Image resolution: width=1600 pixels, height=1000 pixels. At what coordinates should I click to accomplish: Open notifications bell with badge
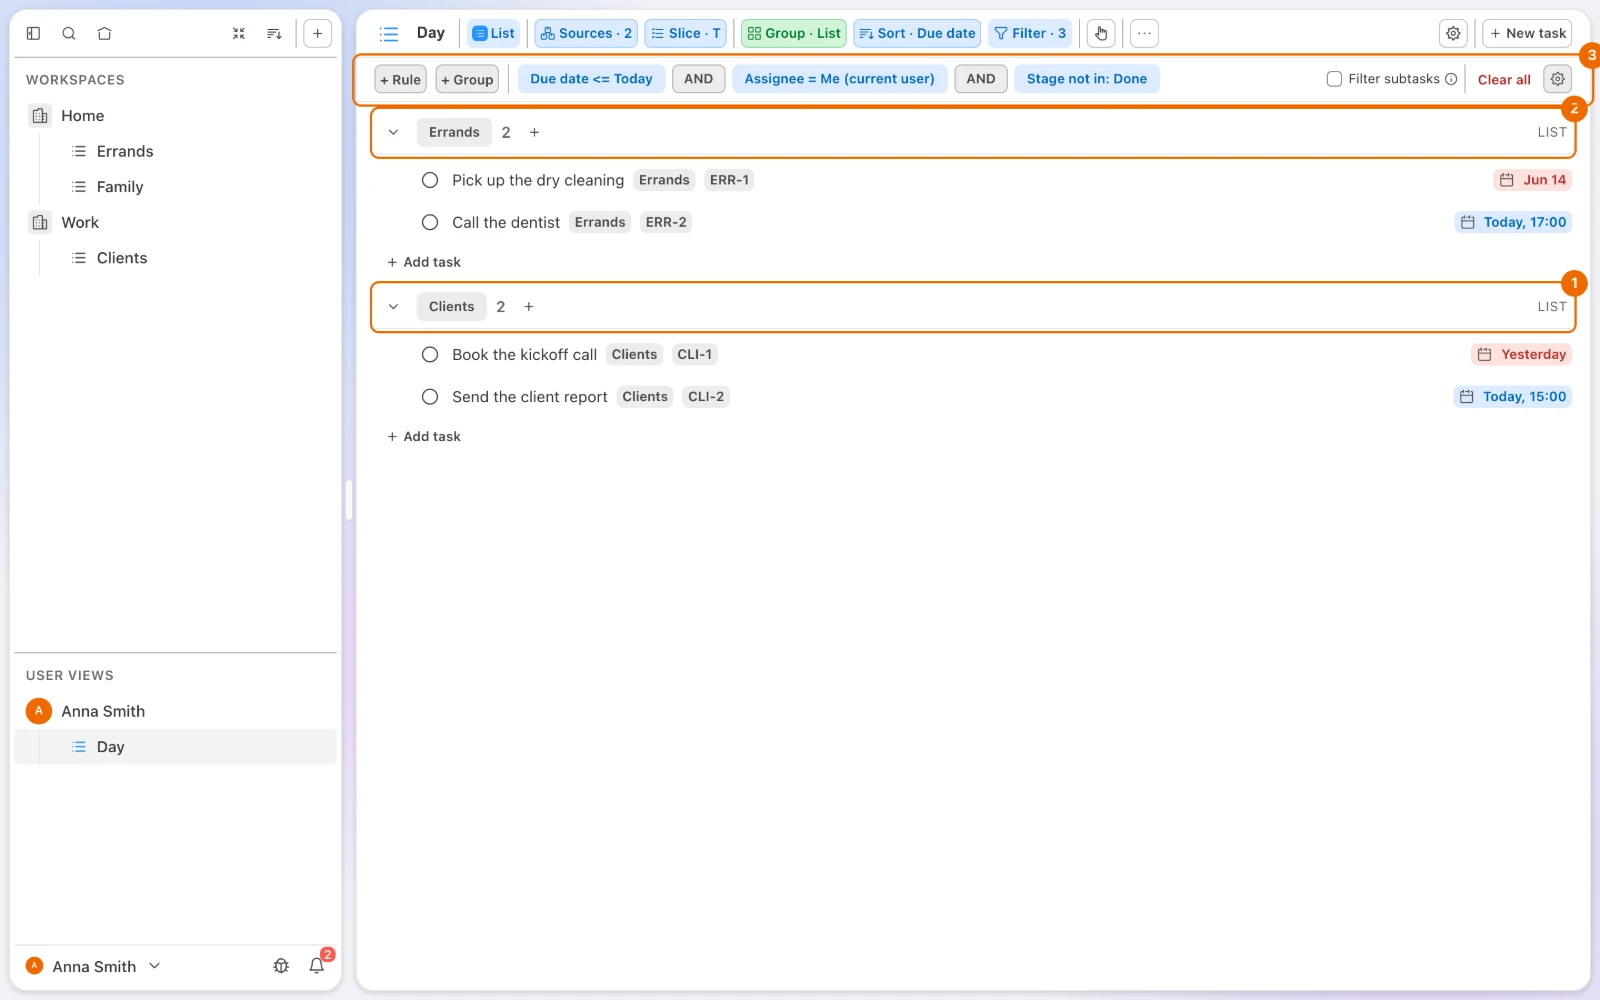click(317, 966)
